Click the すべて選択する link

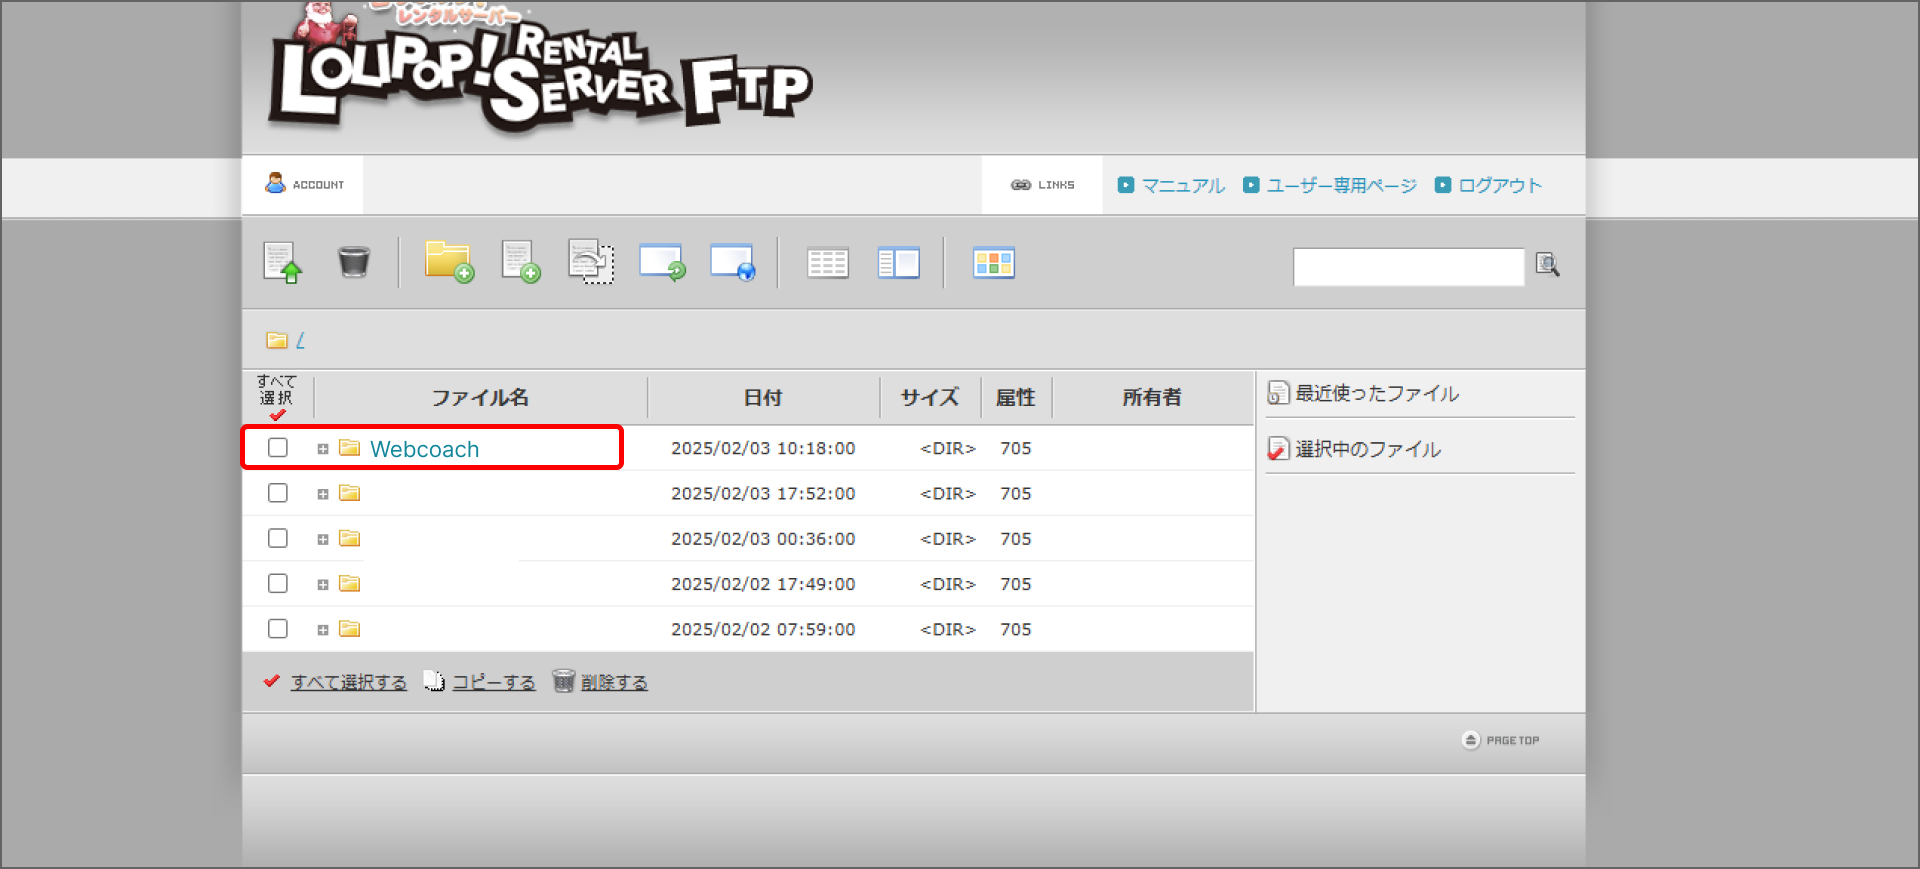349,682
